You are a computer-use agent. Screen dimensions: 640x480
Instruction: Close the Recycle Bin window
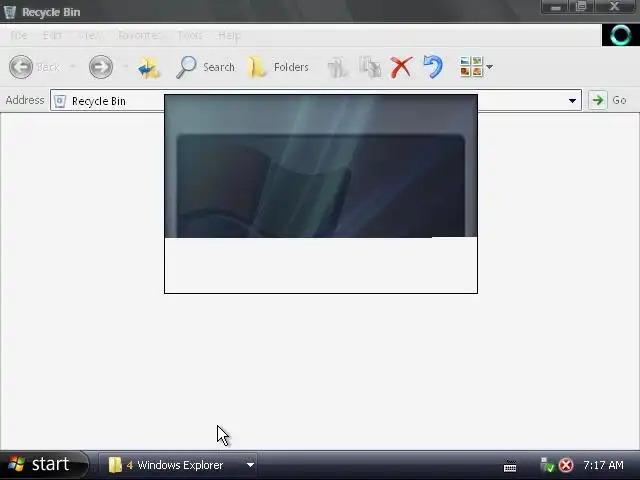pos(615,7)
